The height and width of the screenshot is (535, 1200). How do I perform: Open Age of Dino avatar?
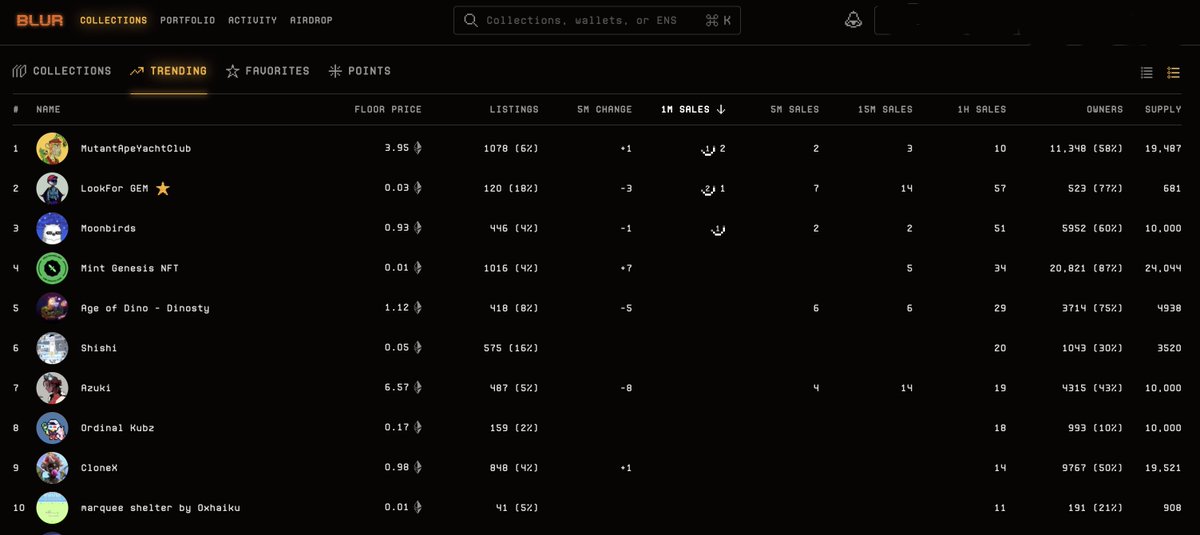point(52,308)
